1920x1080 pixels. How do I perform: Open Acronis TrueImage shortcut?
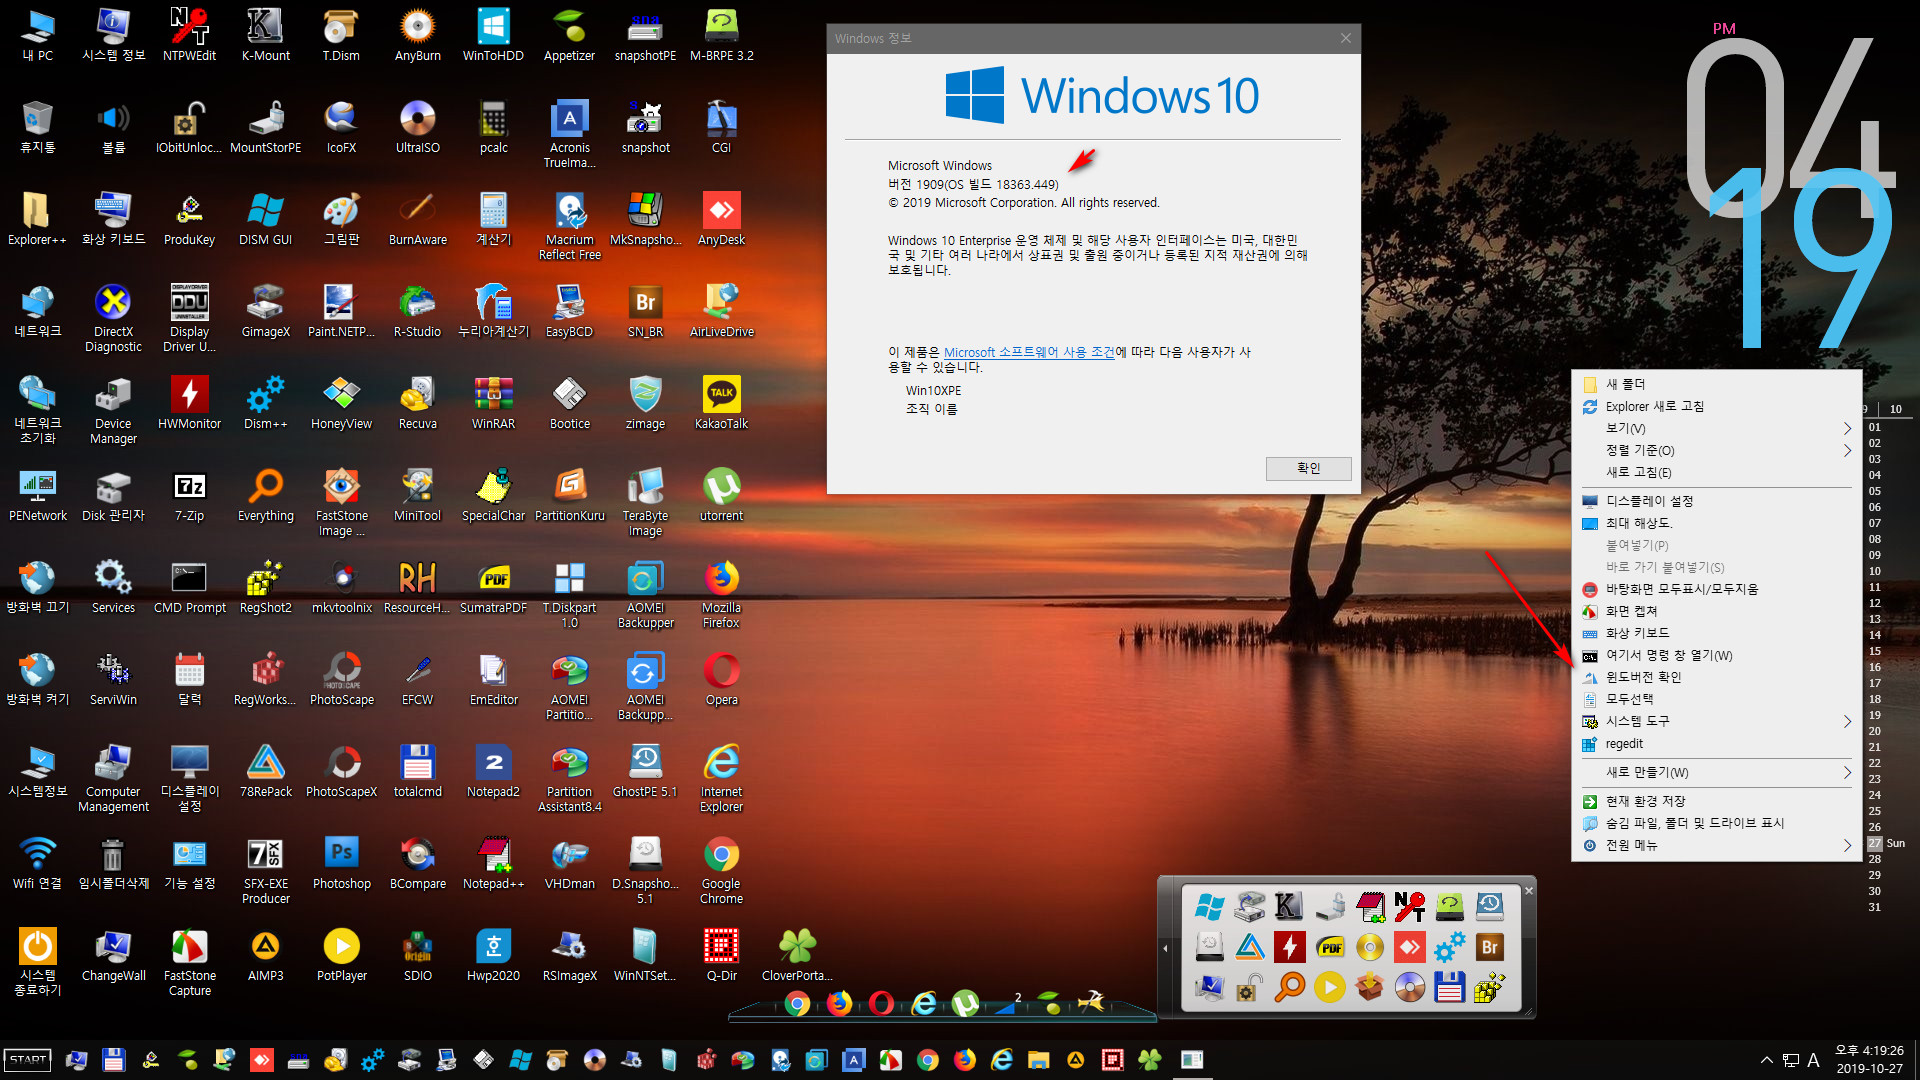569,134
